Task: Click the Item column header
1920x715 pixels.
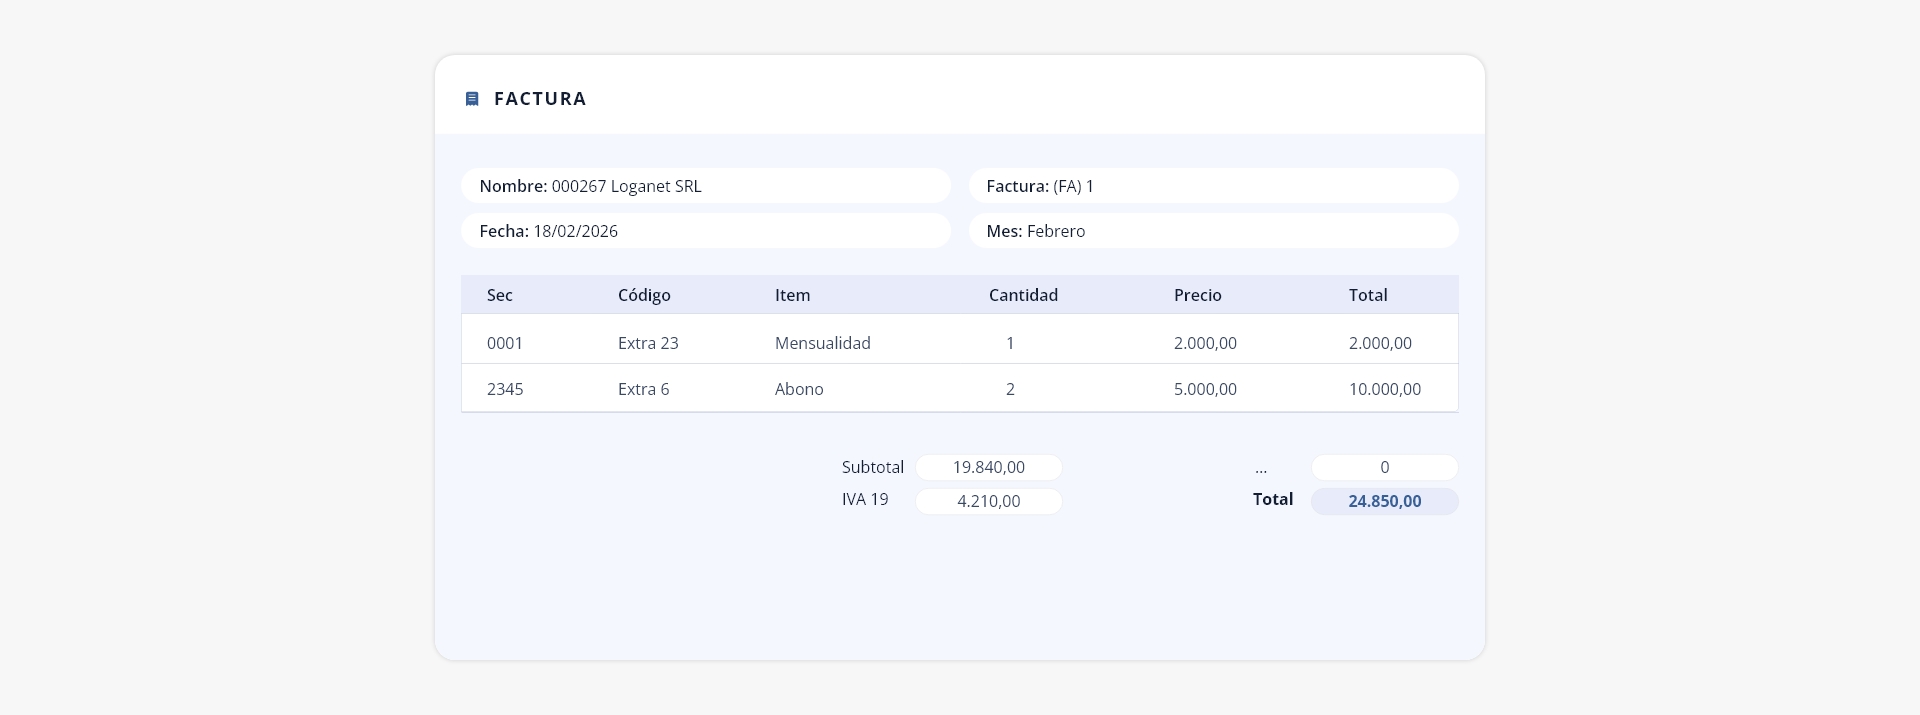Action: pyautogui.click(x=792, y=295)
